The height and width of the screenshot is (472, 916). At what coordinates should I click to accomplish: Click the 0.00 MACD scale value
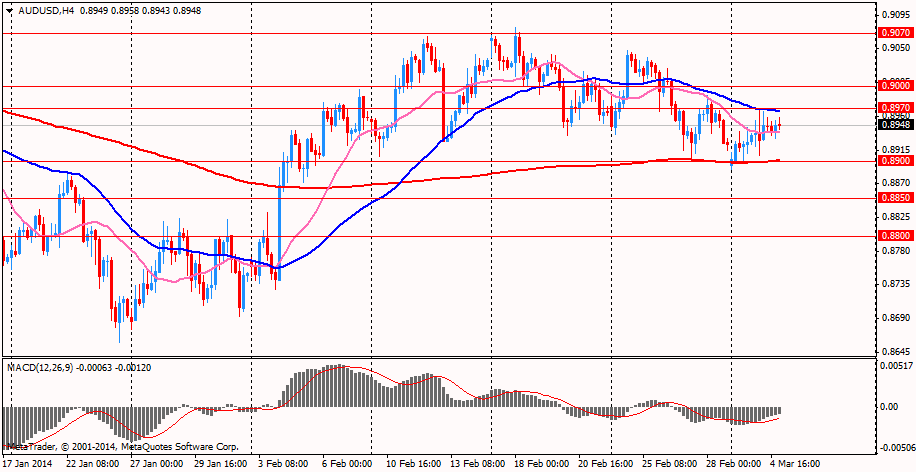click(890, 406)
